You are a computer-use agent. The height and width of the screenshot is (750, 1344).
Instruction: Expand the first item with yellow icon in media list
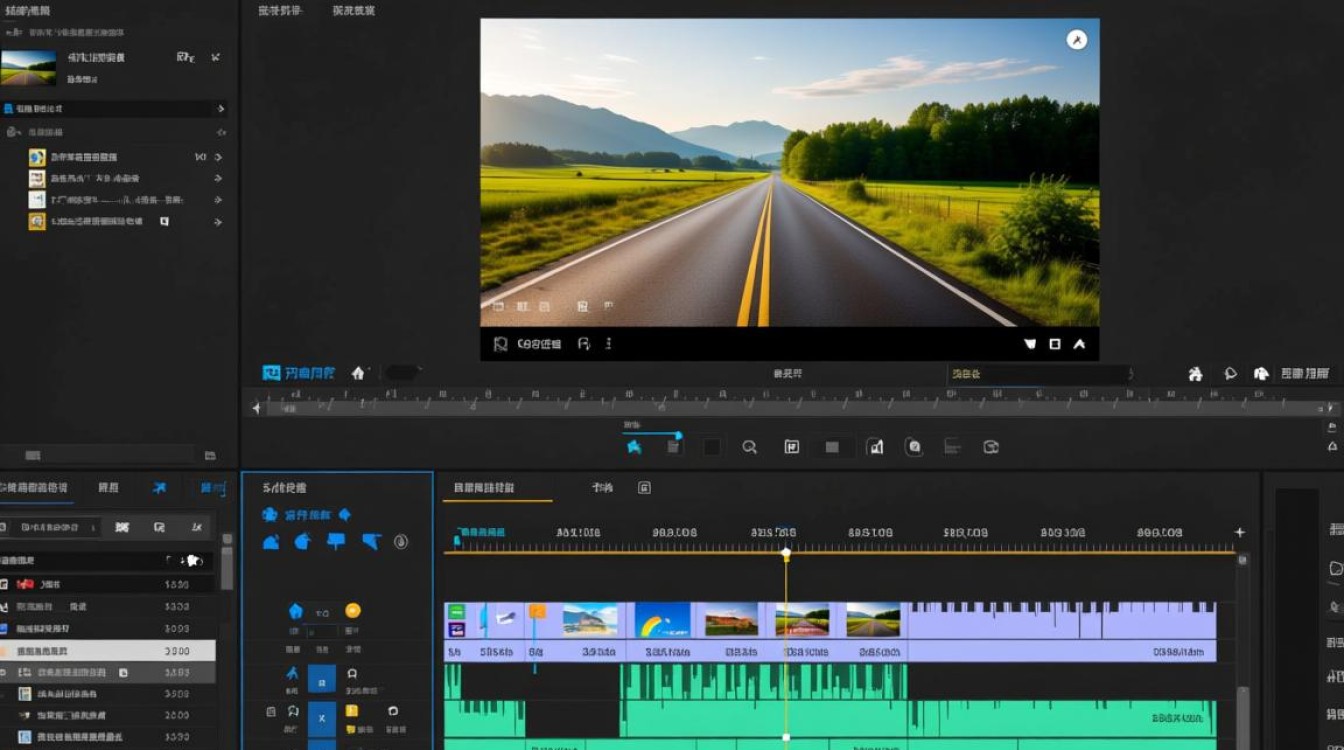tap(218, 157)
